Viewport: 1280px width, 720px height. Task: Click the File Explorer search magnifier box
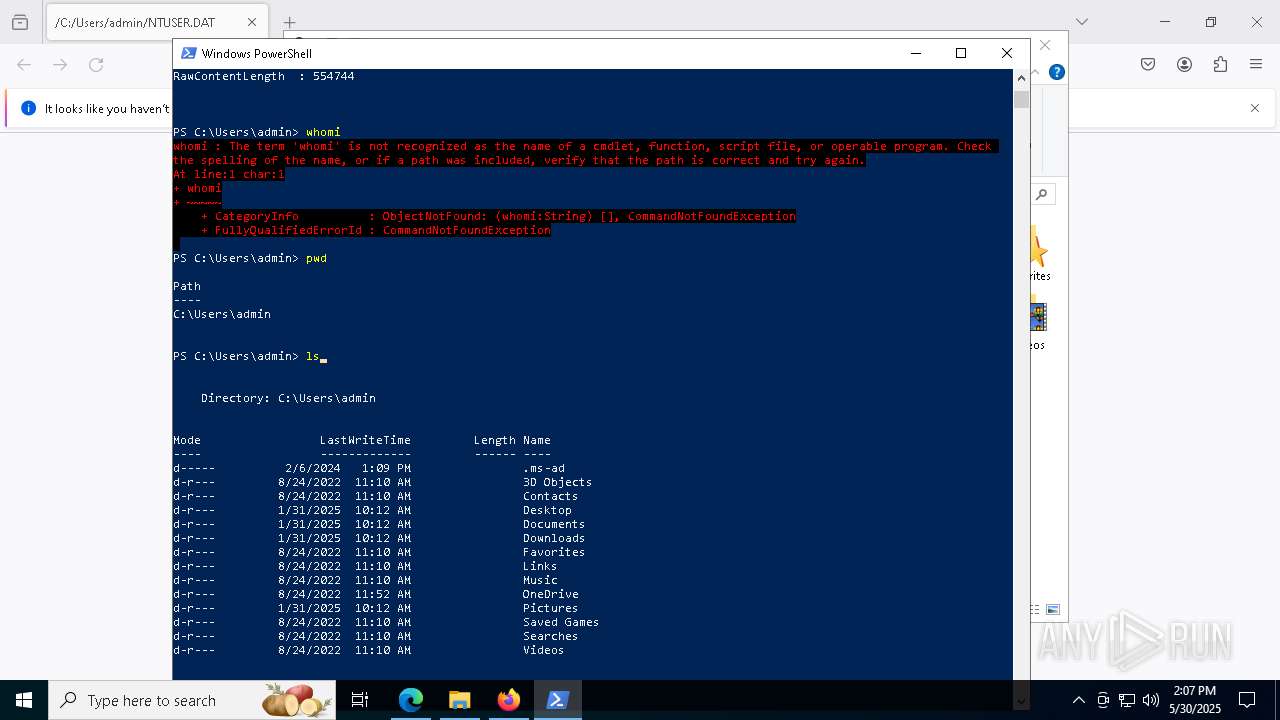(1042, 194)
